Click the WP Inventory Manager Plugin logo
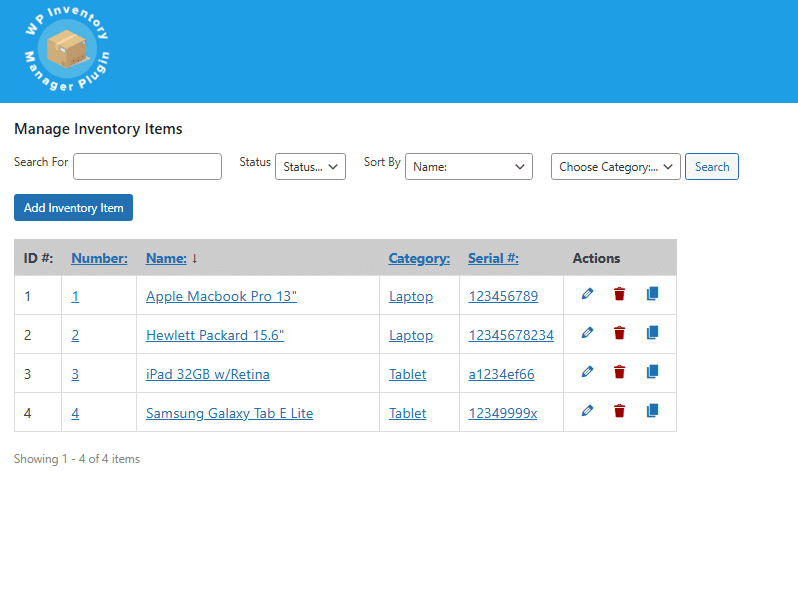This screenshot has width=798, height=612. 67,49
